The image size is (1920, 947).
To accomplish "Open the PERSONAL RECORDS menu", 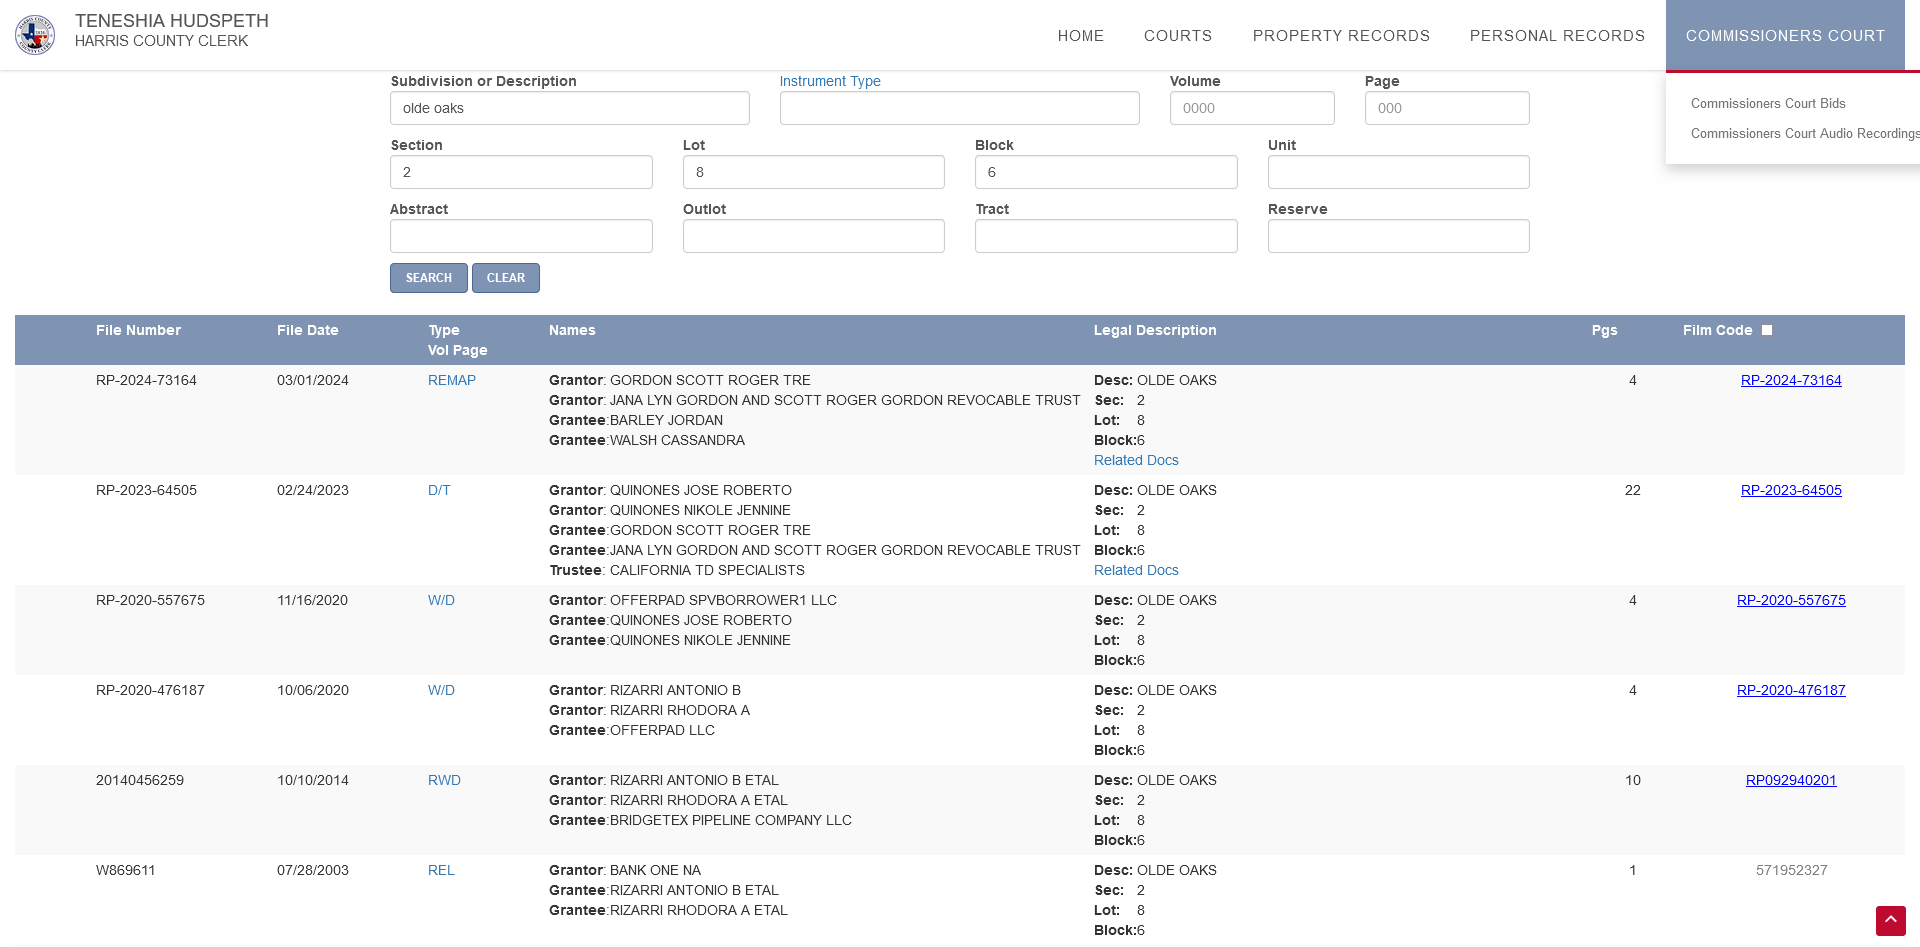I will point(1557,36).
